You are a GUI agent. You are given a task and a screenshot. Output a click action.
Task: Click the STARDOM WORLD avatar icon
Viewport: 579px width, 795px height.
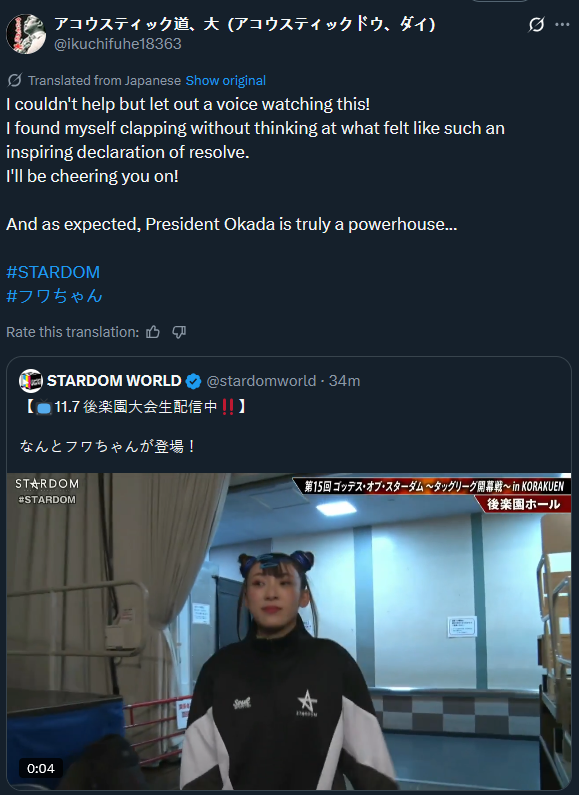[x=30, y=381]
